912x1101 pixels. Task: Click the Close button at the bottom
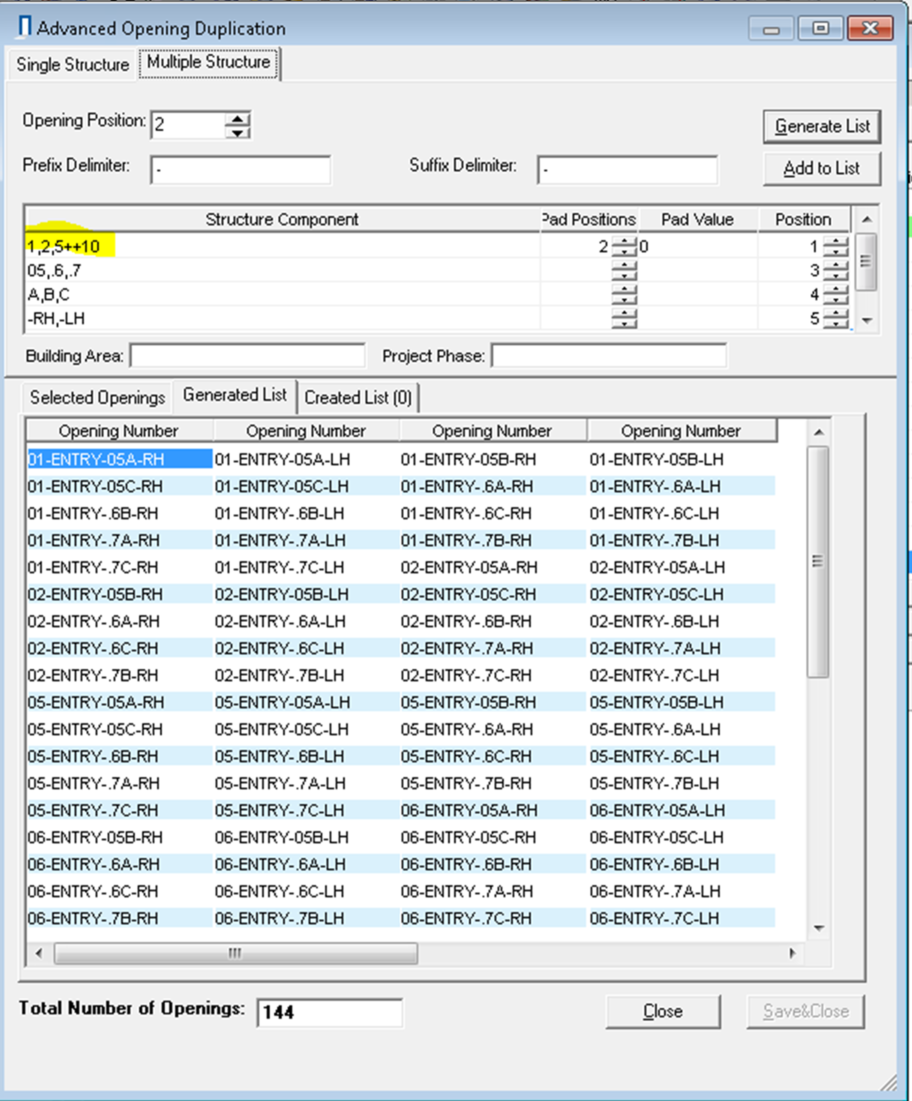(663, 1011)
